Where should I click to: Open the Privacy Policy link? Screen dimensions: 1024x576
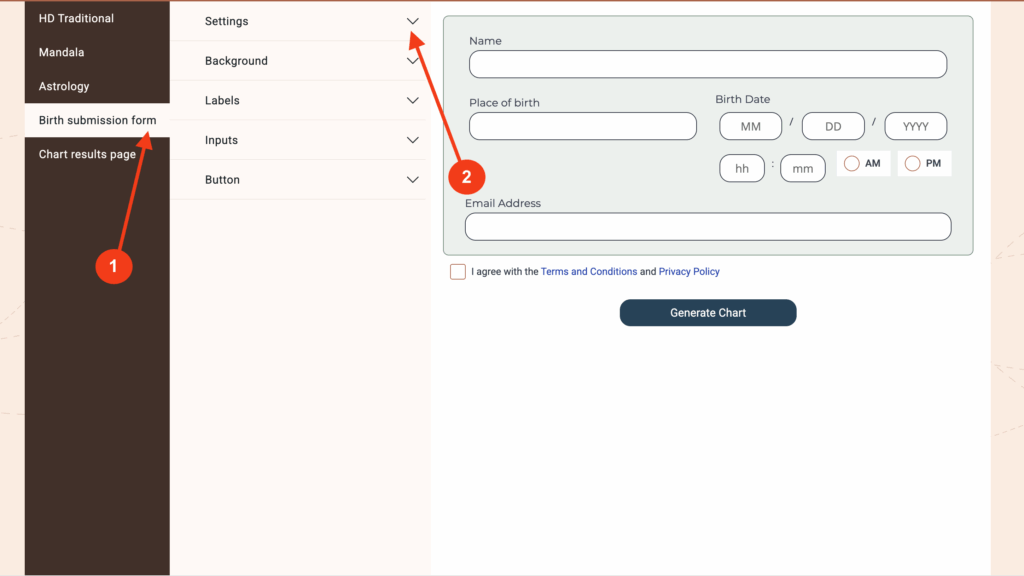point(689,272)
